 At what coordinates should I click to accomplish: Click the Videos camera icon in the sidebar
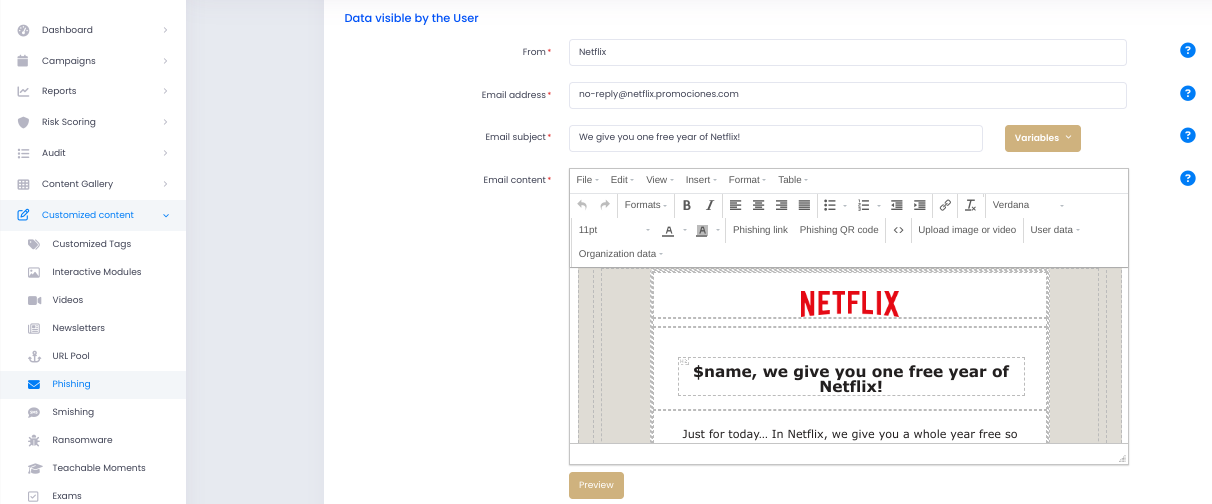(34, 300)
